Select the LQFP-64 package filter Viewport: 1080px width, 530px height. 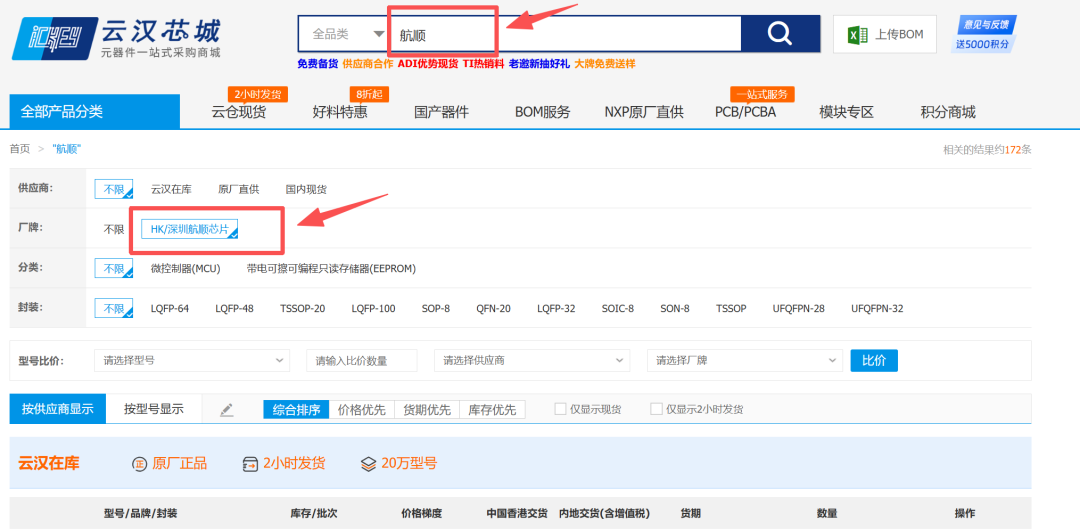click(x=170, y=309)
